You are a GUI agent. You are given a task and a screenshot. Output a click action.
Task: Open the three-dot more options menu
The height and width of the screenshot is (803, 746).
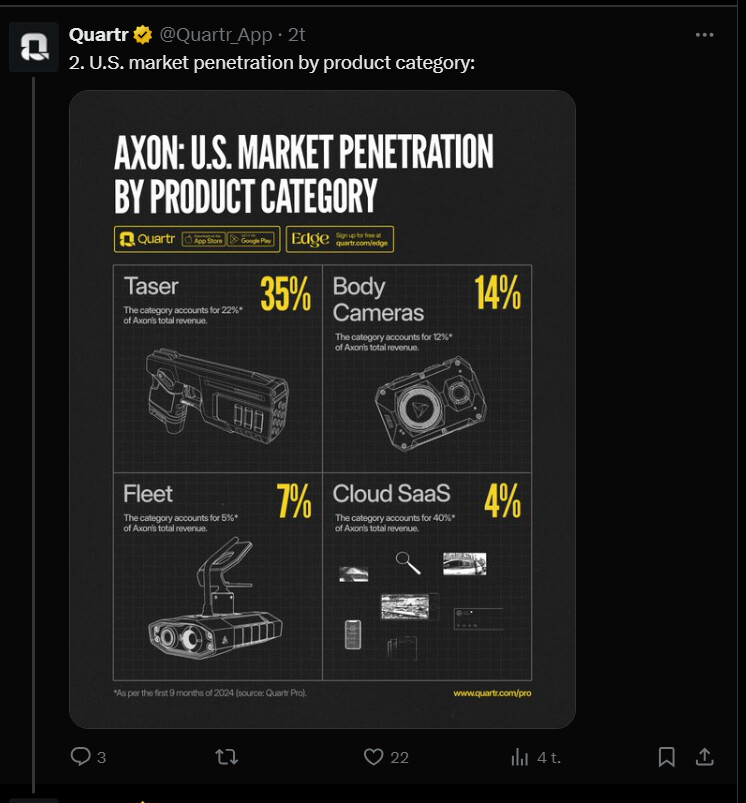pyautogui.click(x=704, y=35)
